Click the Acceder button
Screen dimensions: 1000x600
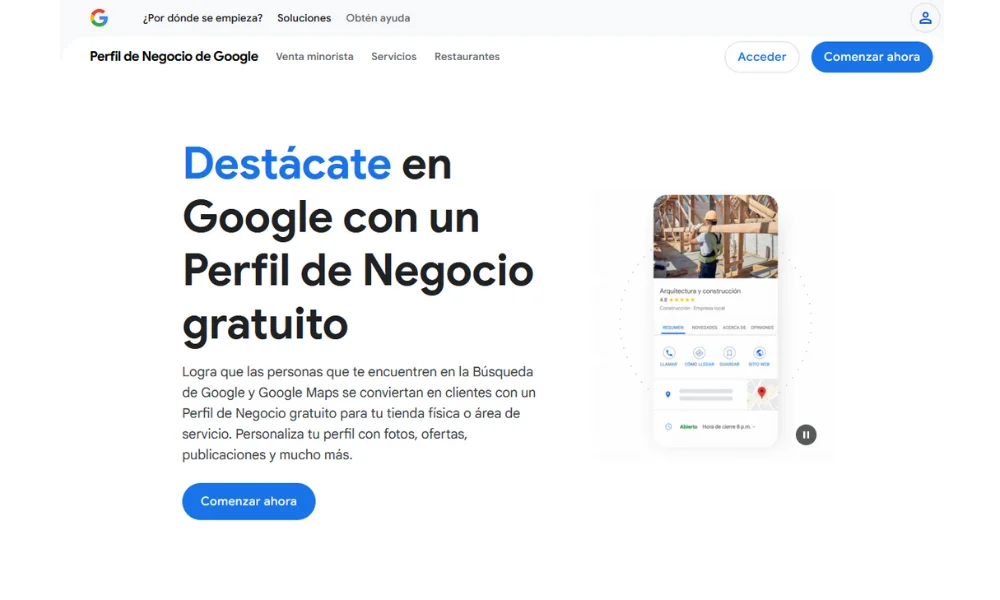click(x=761, y=57)
